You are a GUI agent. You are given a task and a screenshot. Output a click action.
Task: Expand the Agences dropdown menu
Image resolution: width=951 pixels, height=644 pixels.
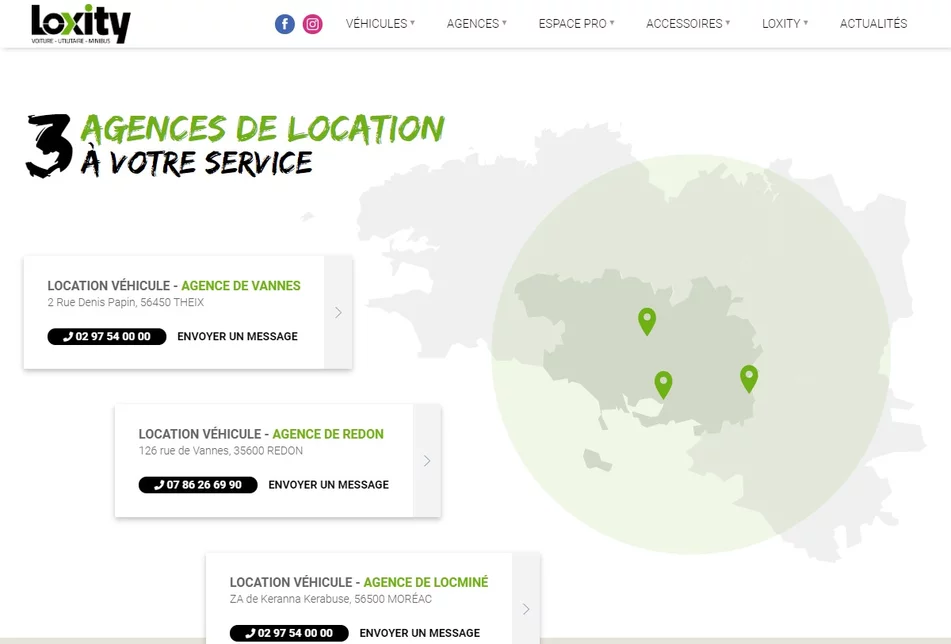click(476, 24)
